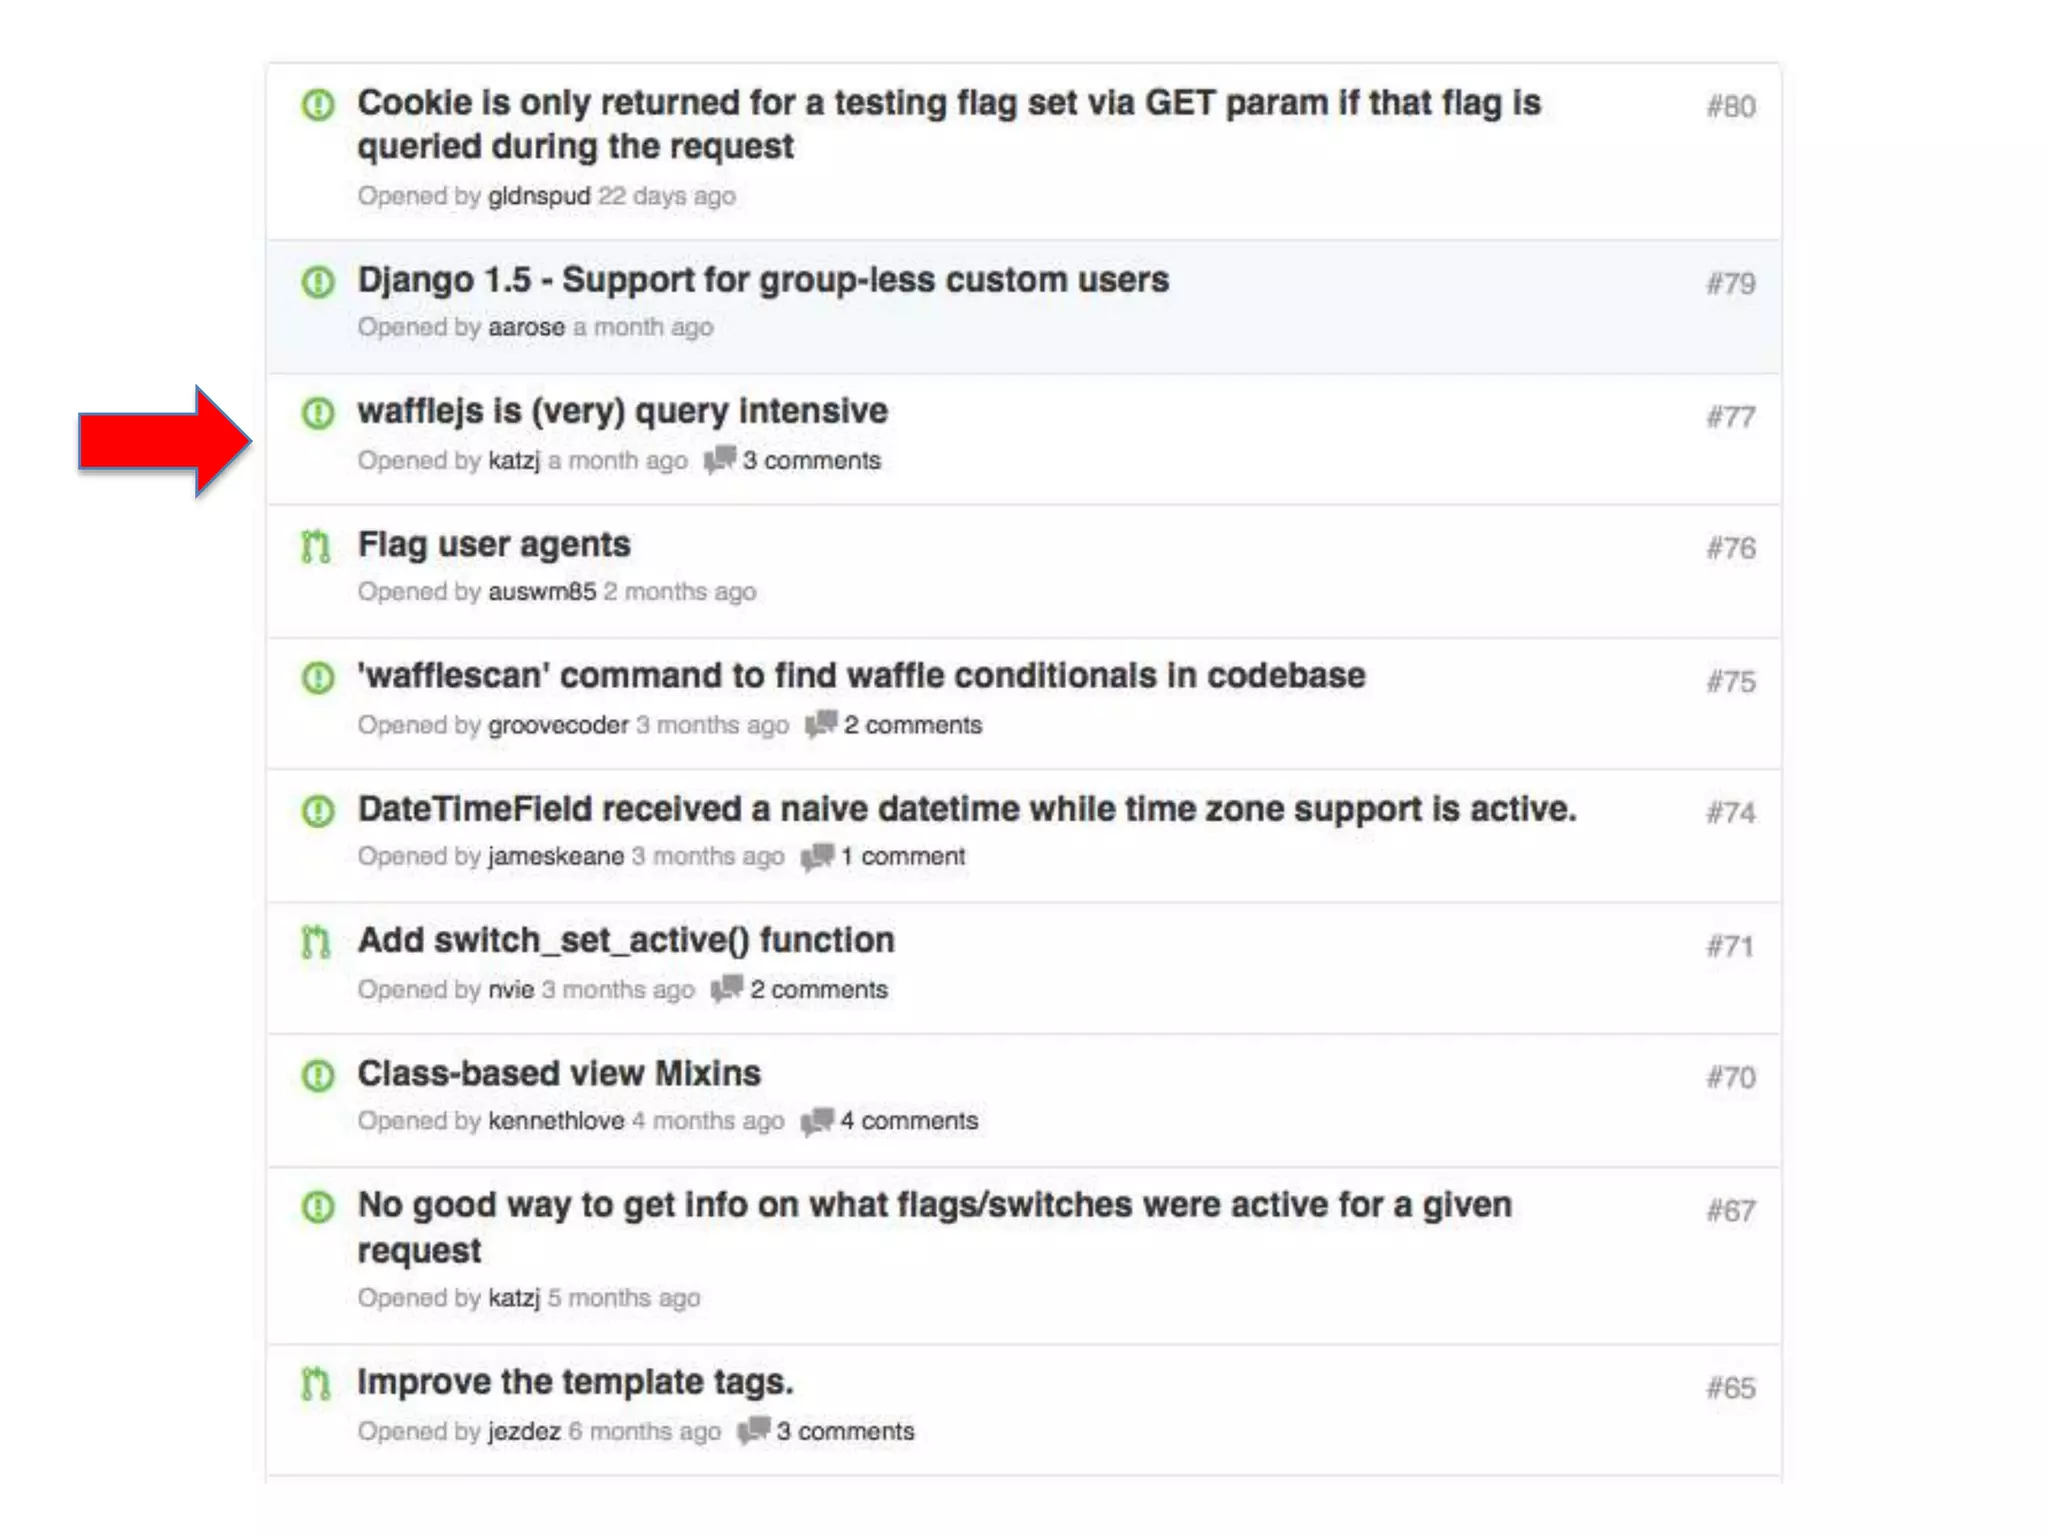Viewport: 2048px width, 1536px height.
Task: Click pull request icon for Add switch_set_active()
Action: click(316, 942)
